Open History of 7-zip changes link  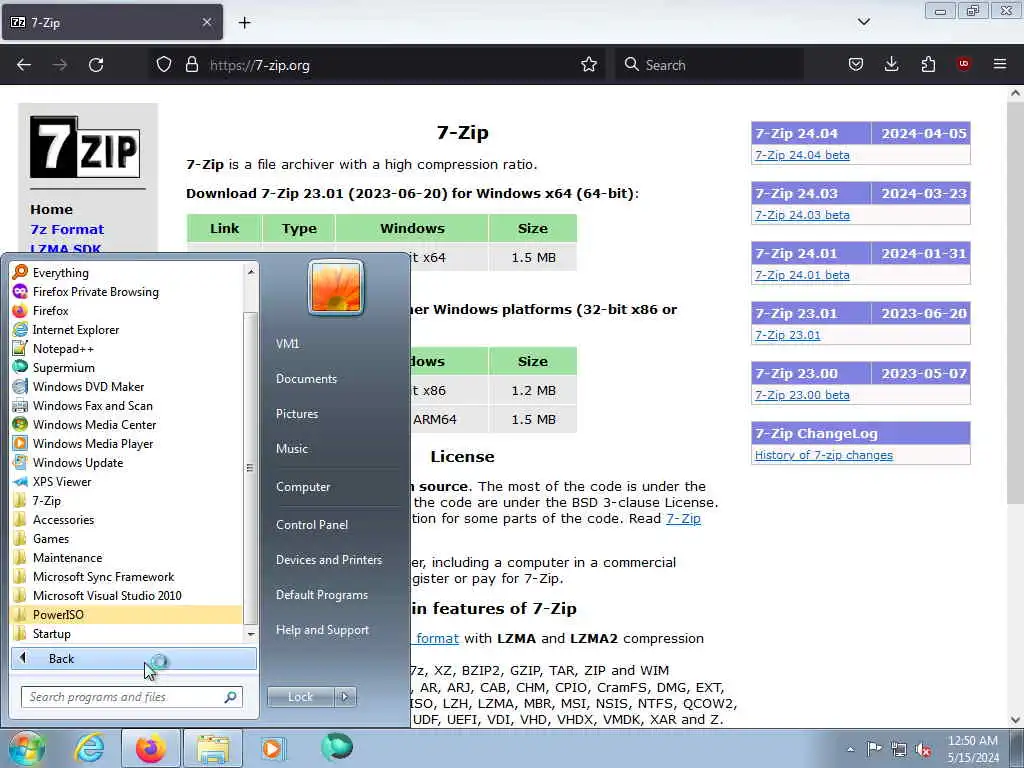(824, 455)
